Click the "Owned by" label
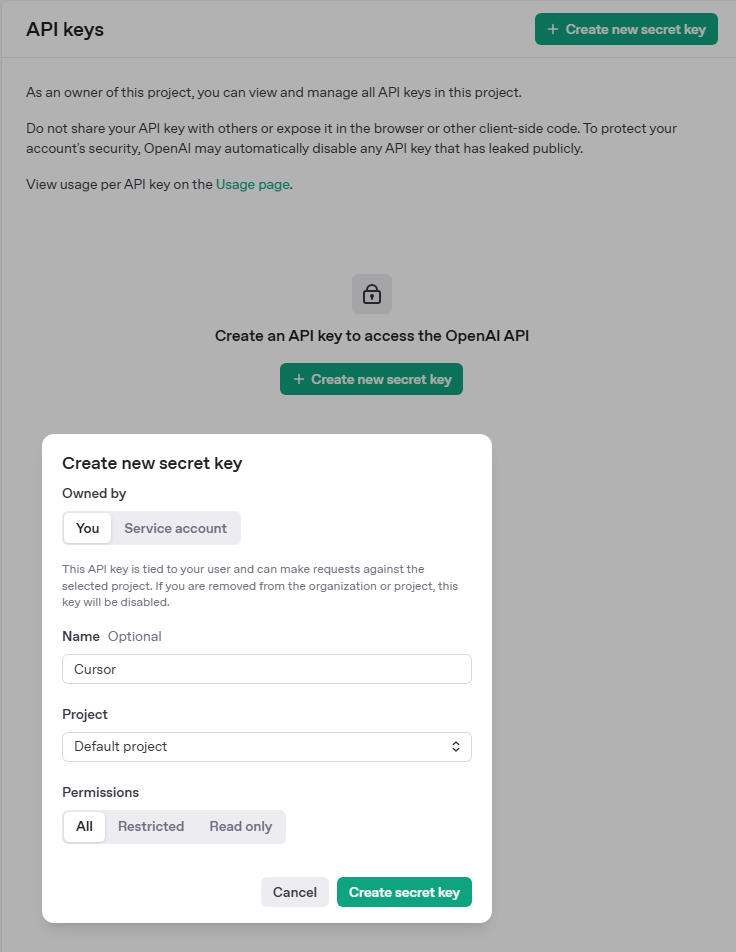 [94, 493]
